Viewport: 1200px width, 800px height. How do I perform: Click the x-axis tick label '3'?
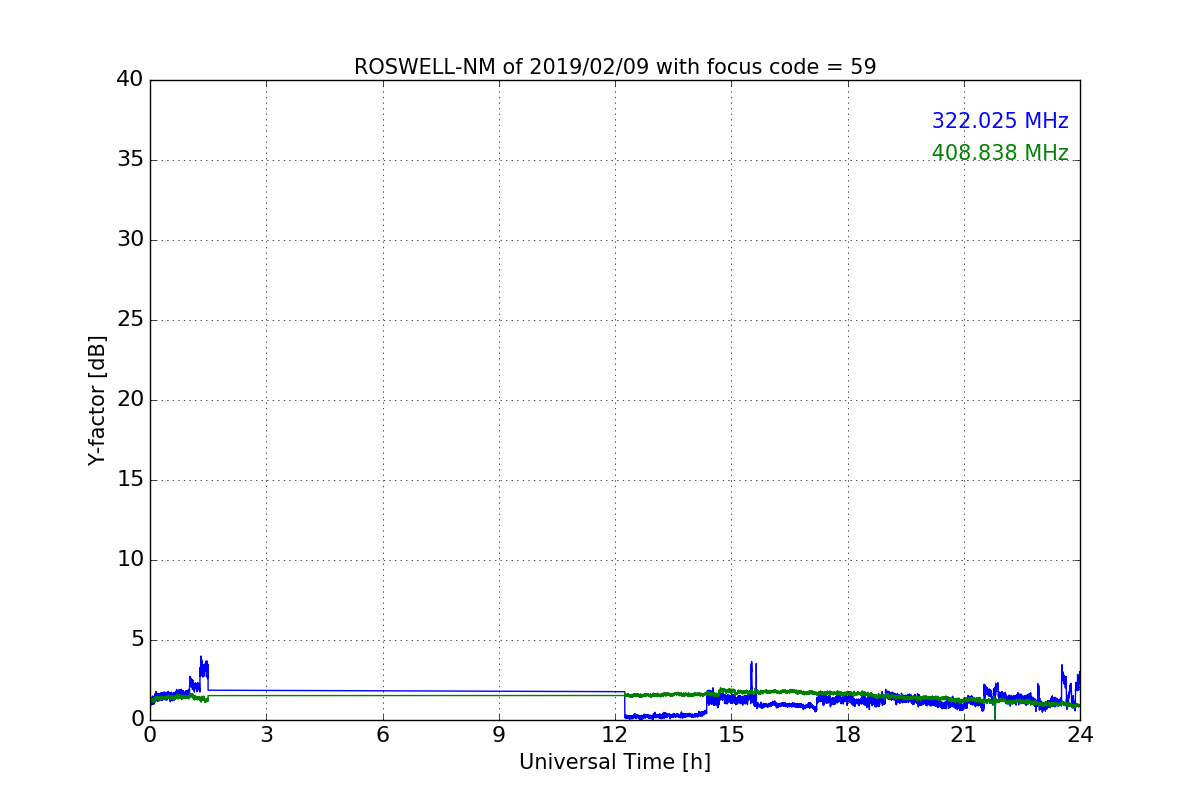coord(266,735)
